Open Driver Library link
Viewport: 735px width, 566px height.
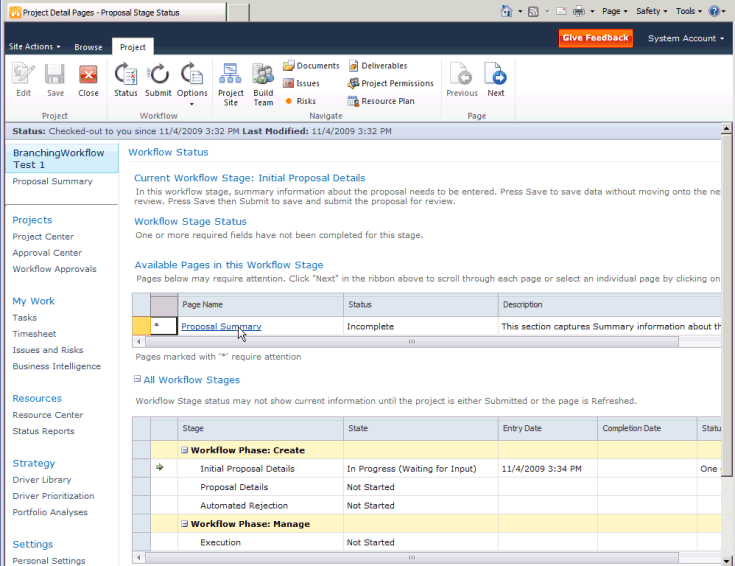click(42, 480)
